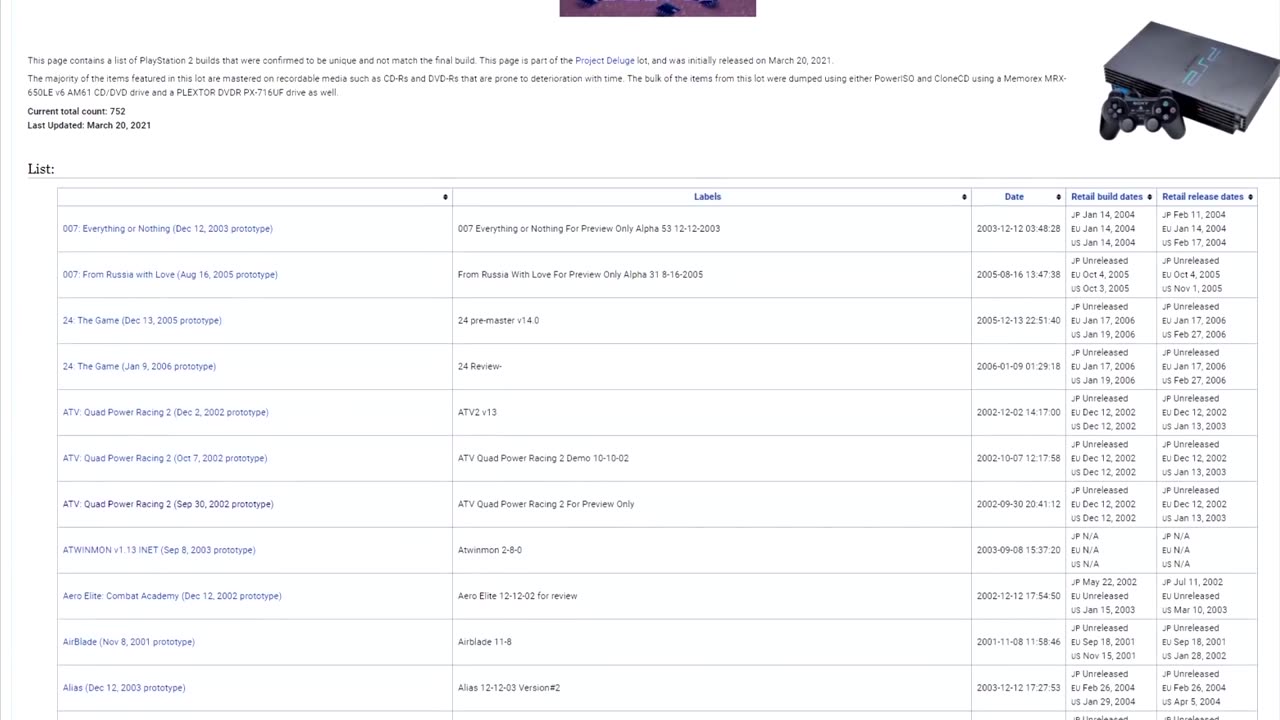Image resolution: width=1280 pixels, height=720 pixels.
Task: Sort by Retail build dates arrows
Action: click(1149, 197)
